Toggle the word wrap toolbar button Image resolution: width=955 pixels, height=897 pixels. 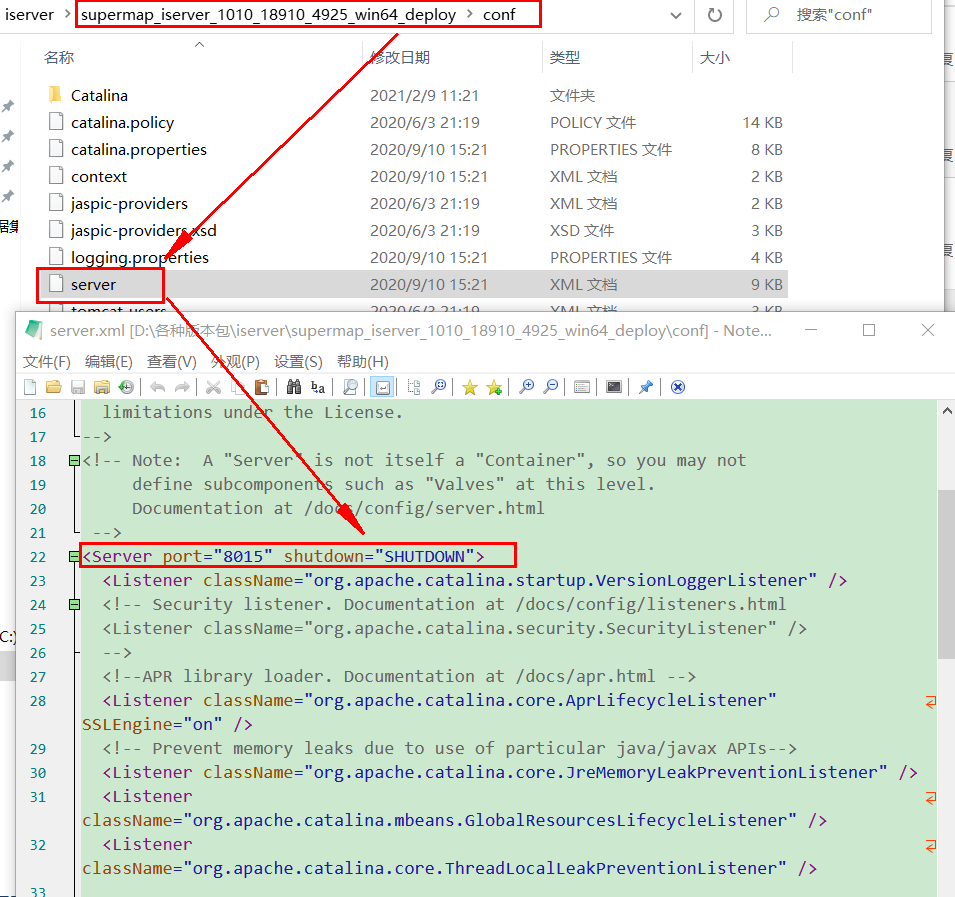pos(383,387)
